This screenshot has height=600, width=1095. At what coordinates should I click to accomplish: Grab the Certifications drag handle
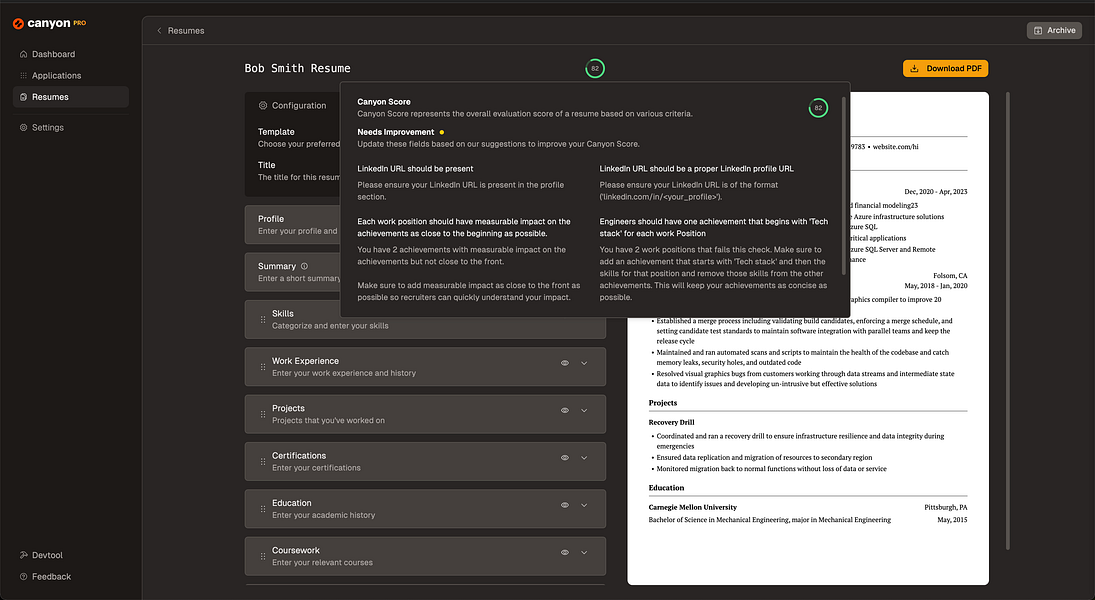point(263,462)
